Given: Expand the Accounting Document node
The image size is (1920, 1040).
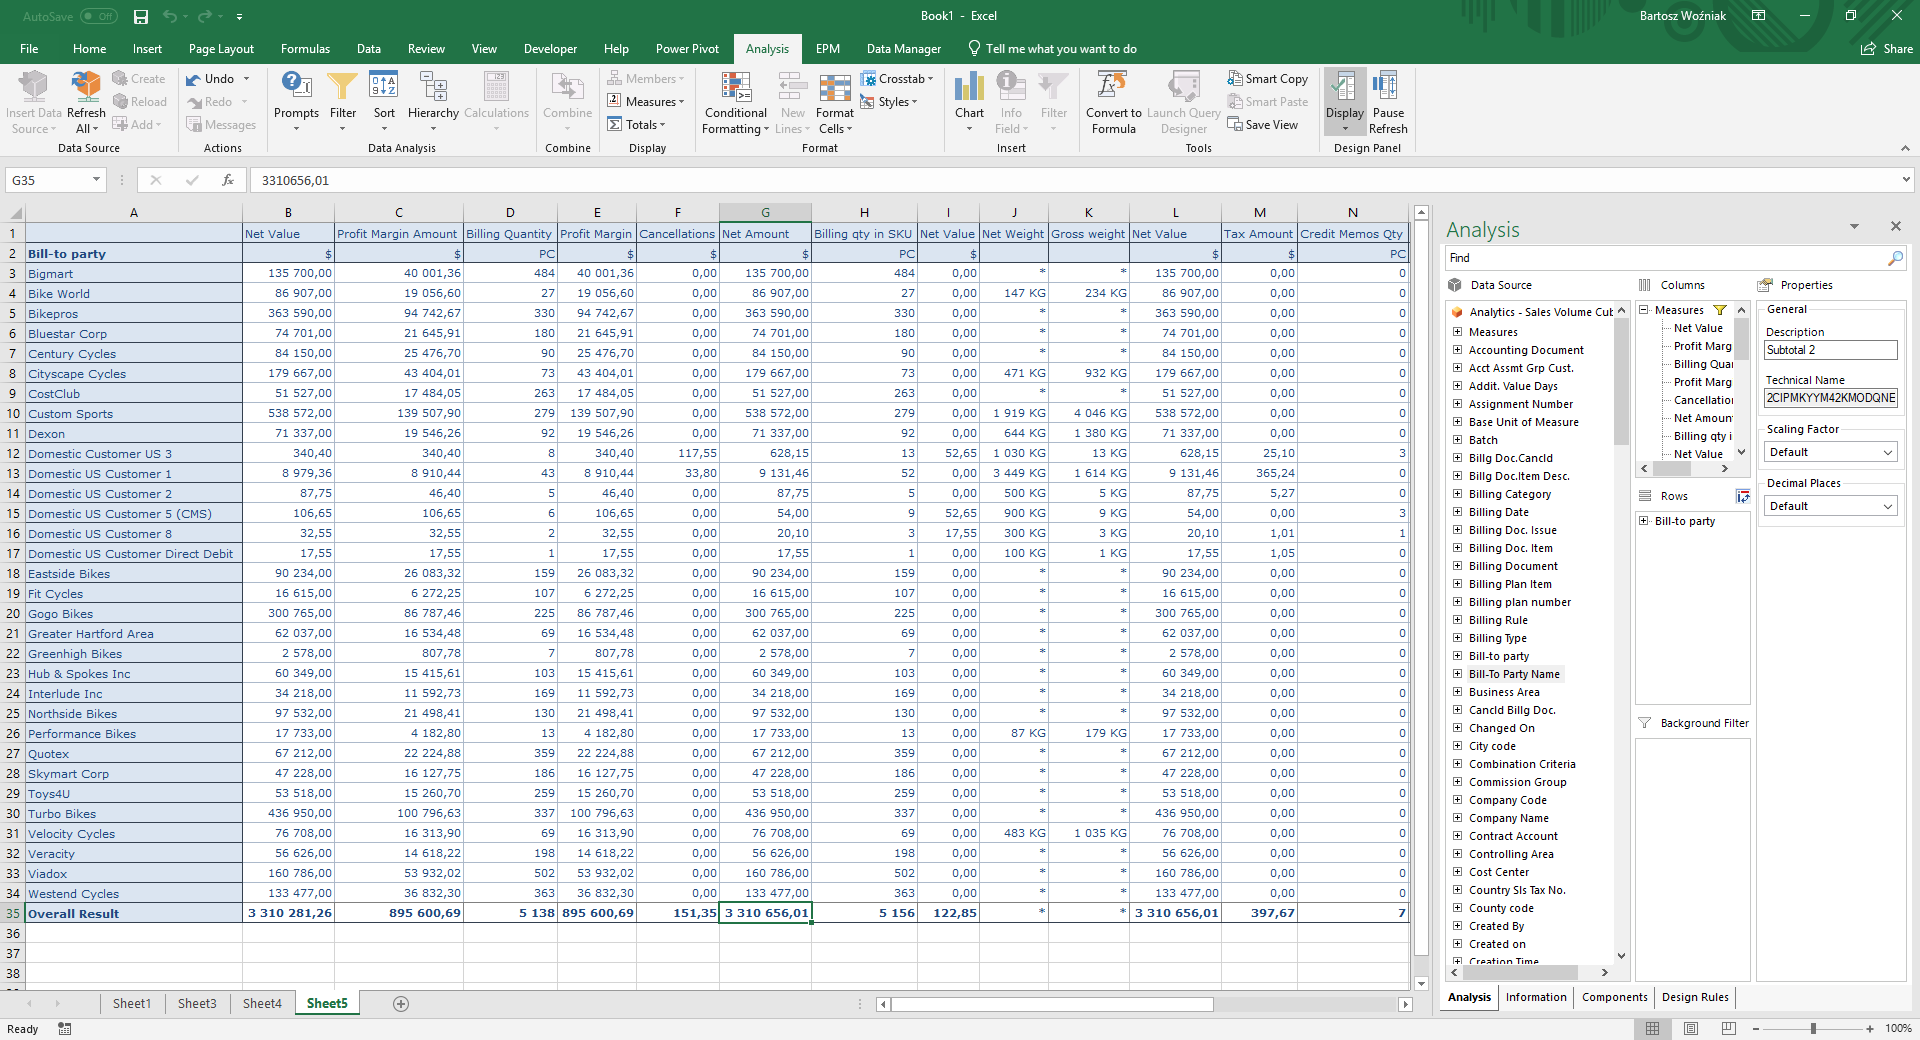Looking at the screenshot, I should point(1456,350).
